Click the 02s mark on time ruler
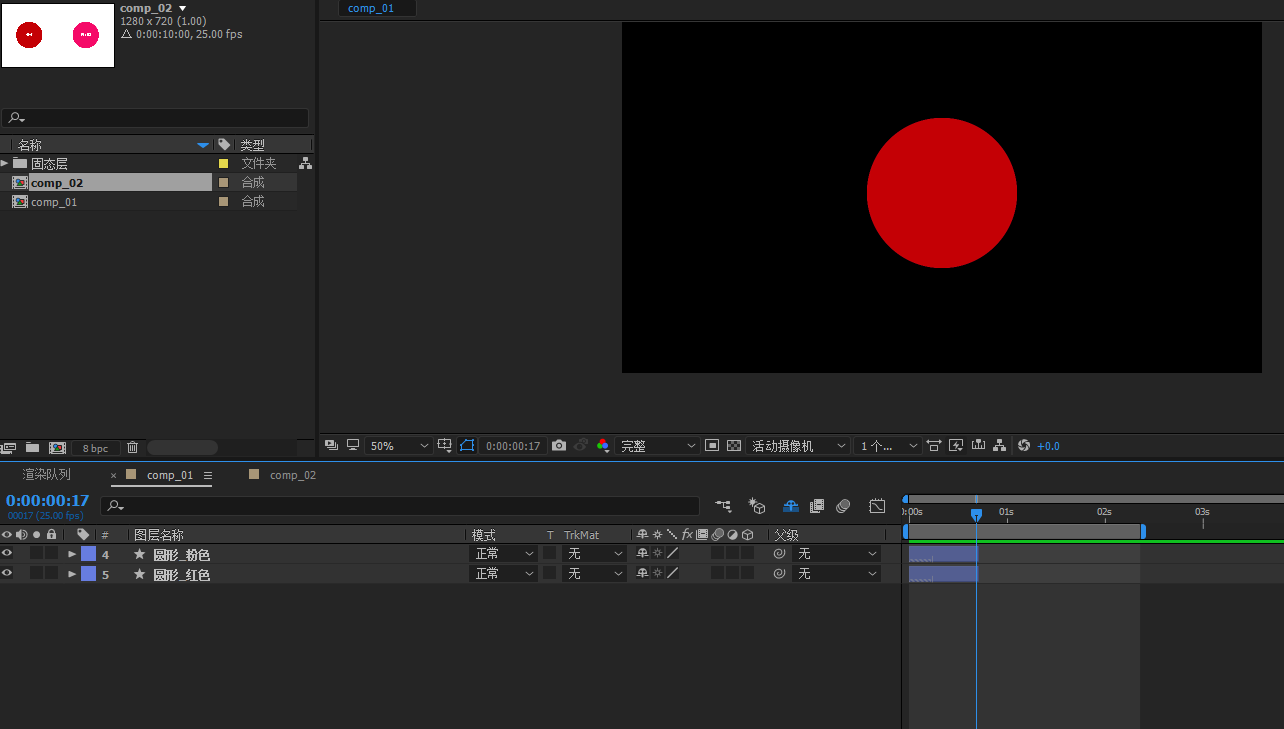Viewport: 1284px width, 729px height. [x=1104, y=513]
